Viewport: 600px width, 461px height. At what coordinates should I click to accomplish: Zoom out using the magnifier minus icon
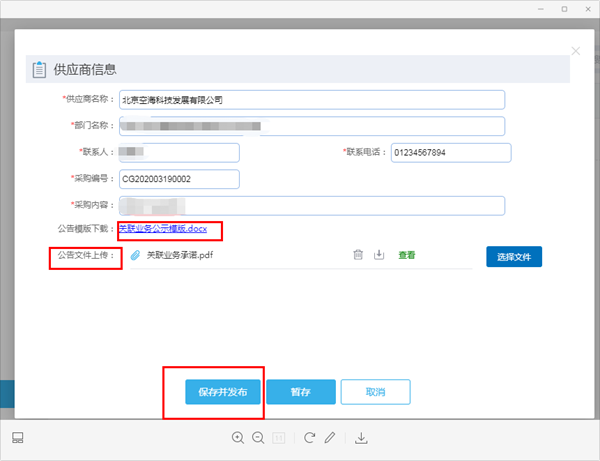tap(258, 438)
